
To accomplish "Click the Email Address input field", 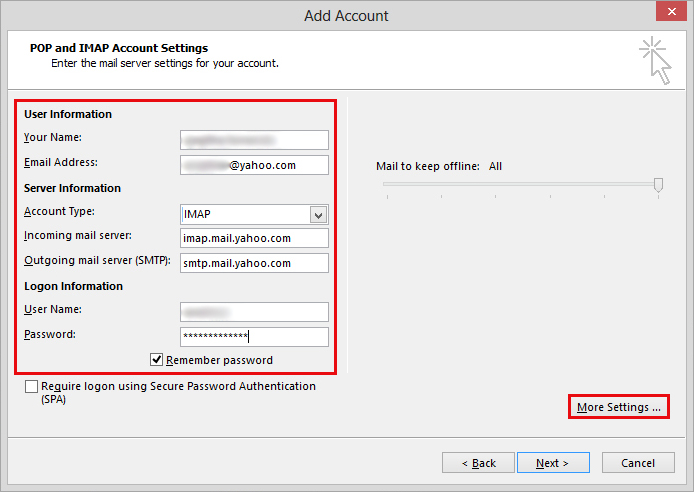I will tap(254, 165).
